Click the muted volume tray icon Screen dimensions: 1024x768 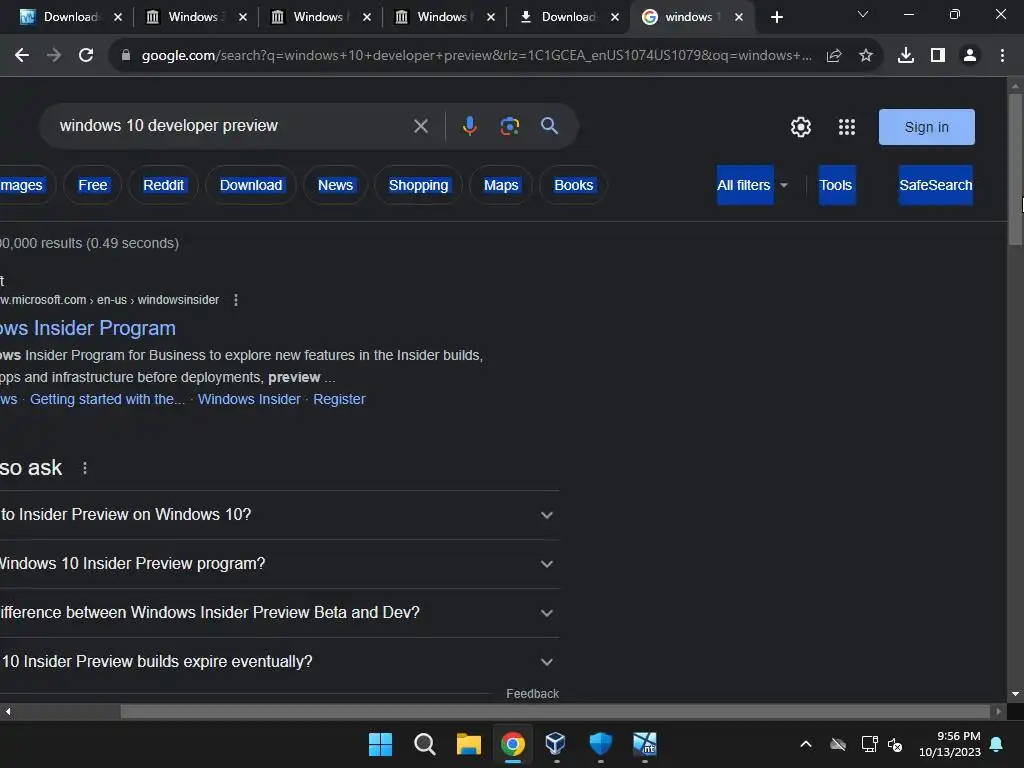click(895, 744)
